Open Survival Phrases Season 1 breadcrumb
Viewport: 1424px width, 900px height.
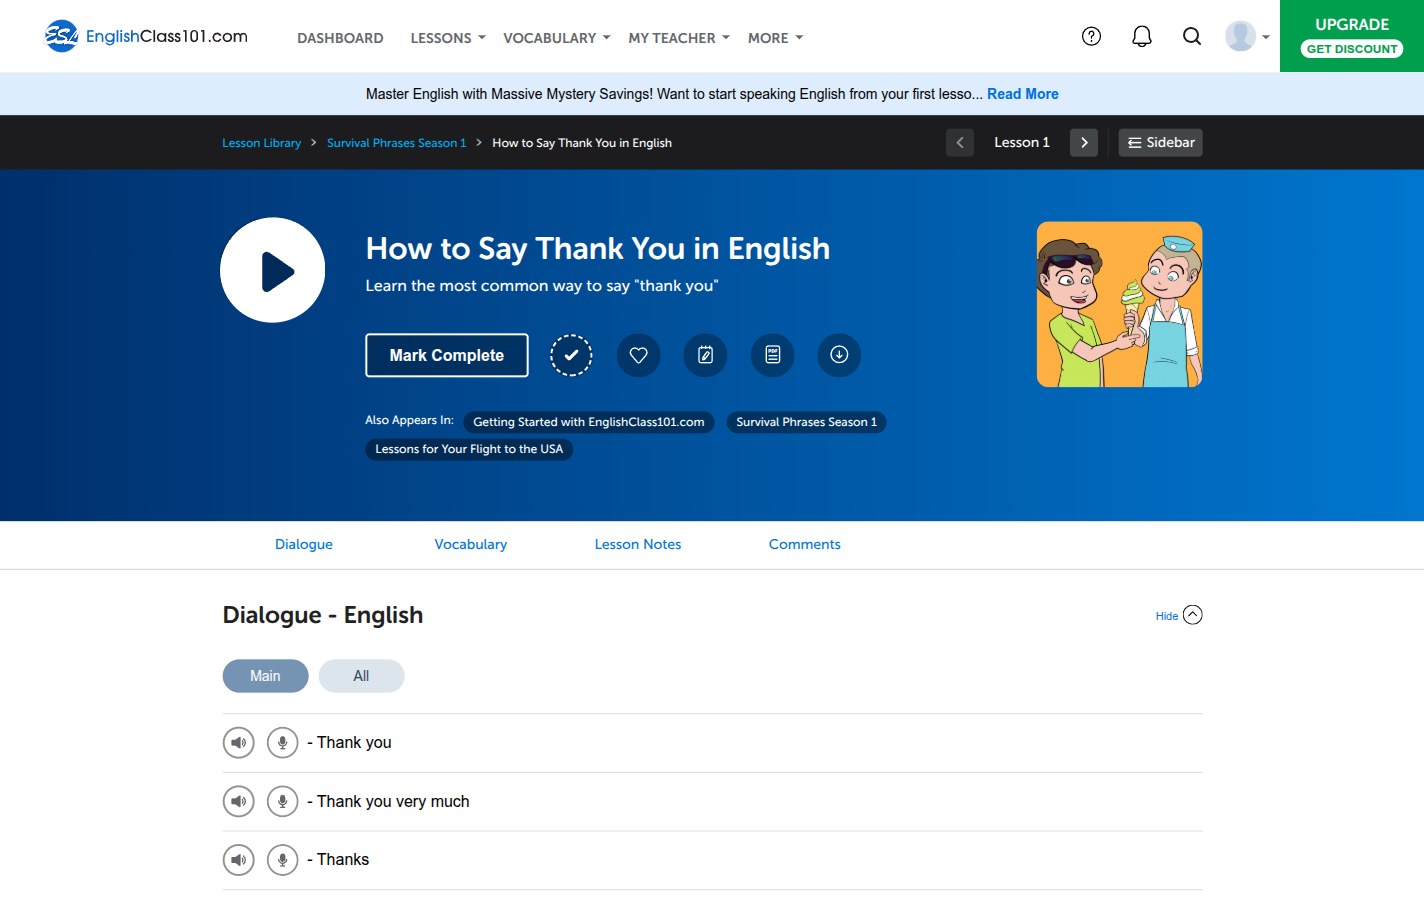[x=396, y=143]
